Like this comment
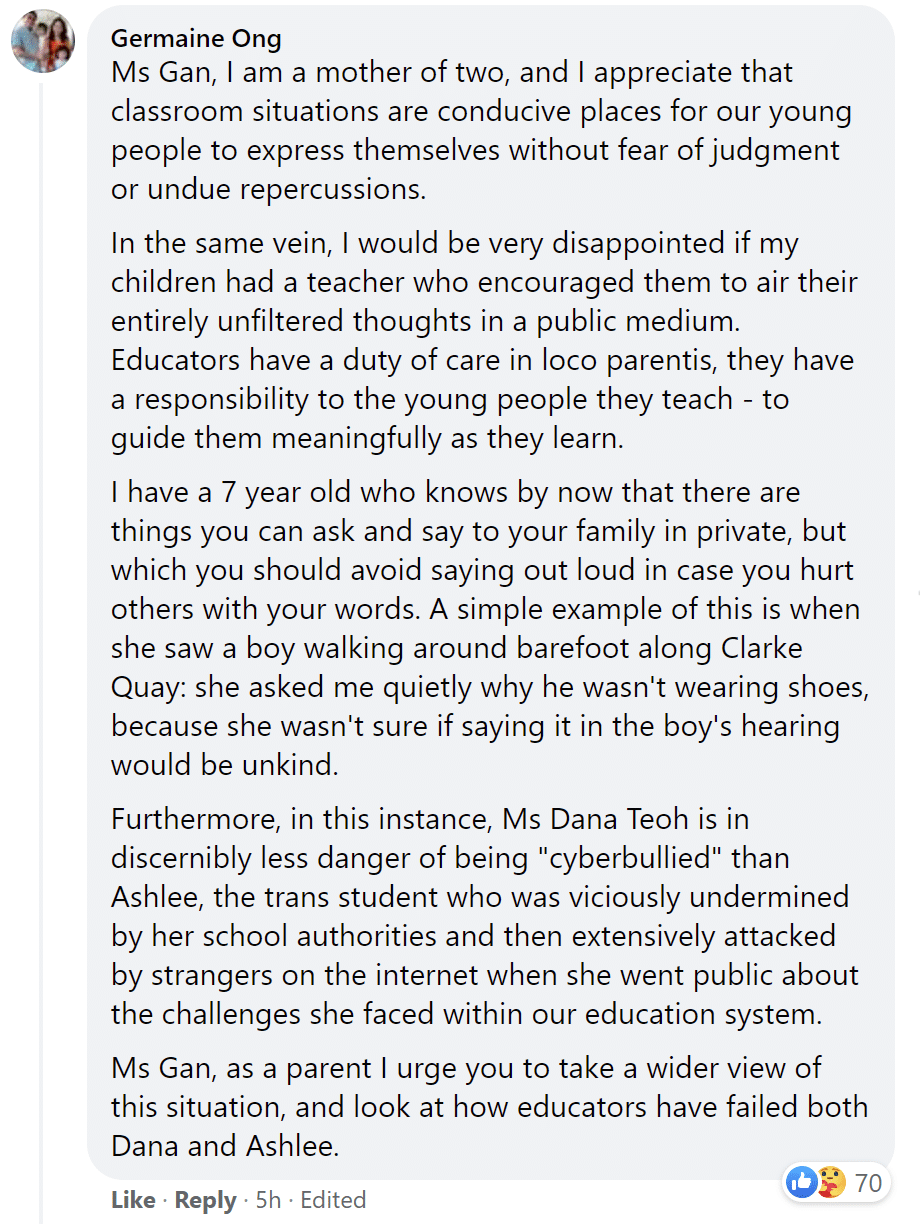The width and height of the screenshot is (920, 1224). point(133,1199)
